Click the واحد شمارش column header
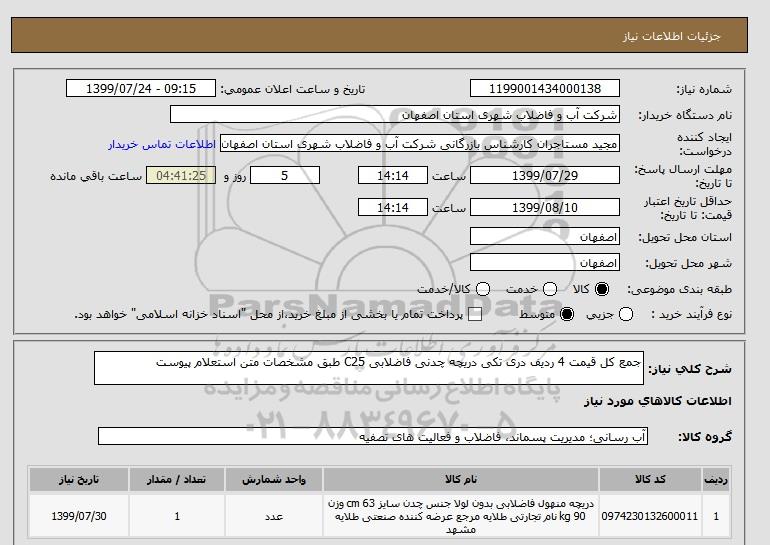770x545 pixels. coord(274,479)
